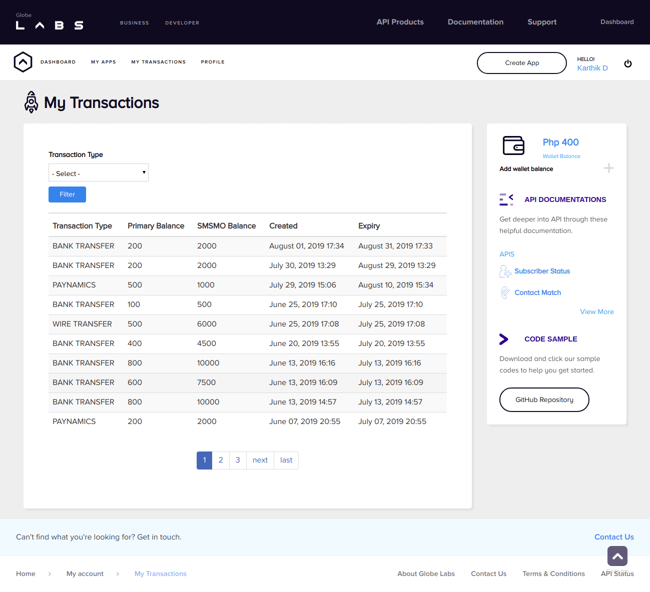The width and height of the screenshot is (650, 592).
Task: Click the Globe Labs logo
Action: (49, 22)
